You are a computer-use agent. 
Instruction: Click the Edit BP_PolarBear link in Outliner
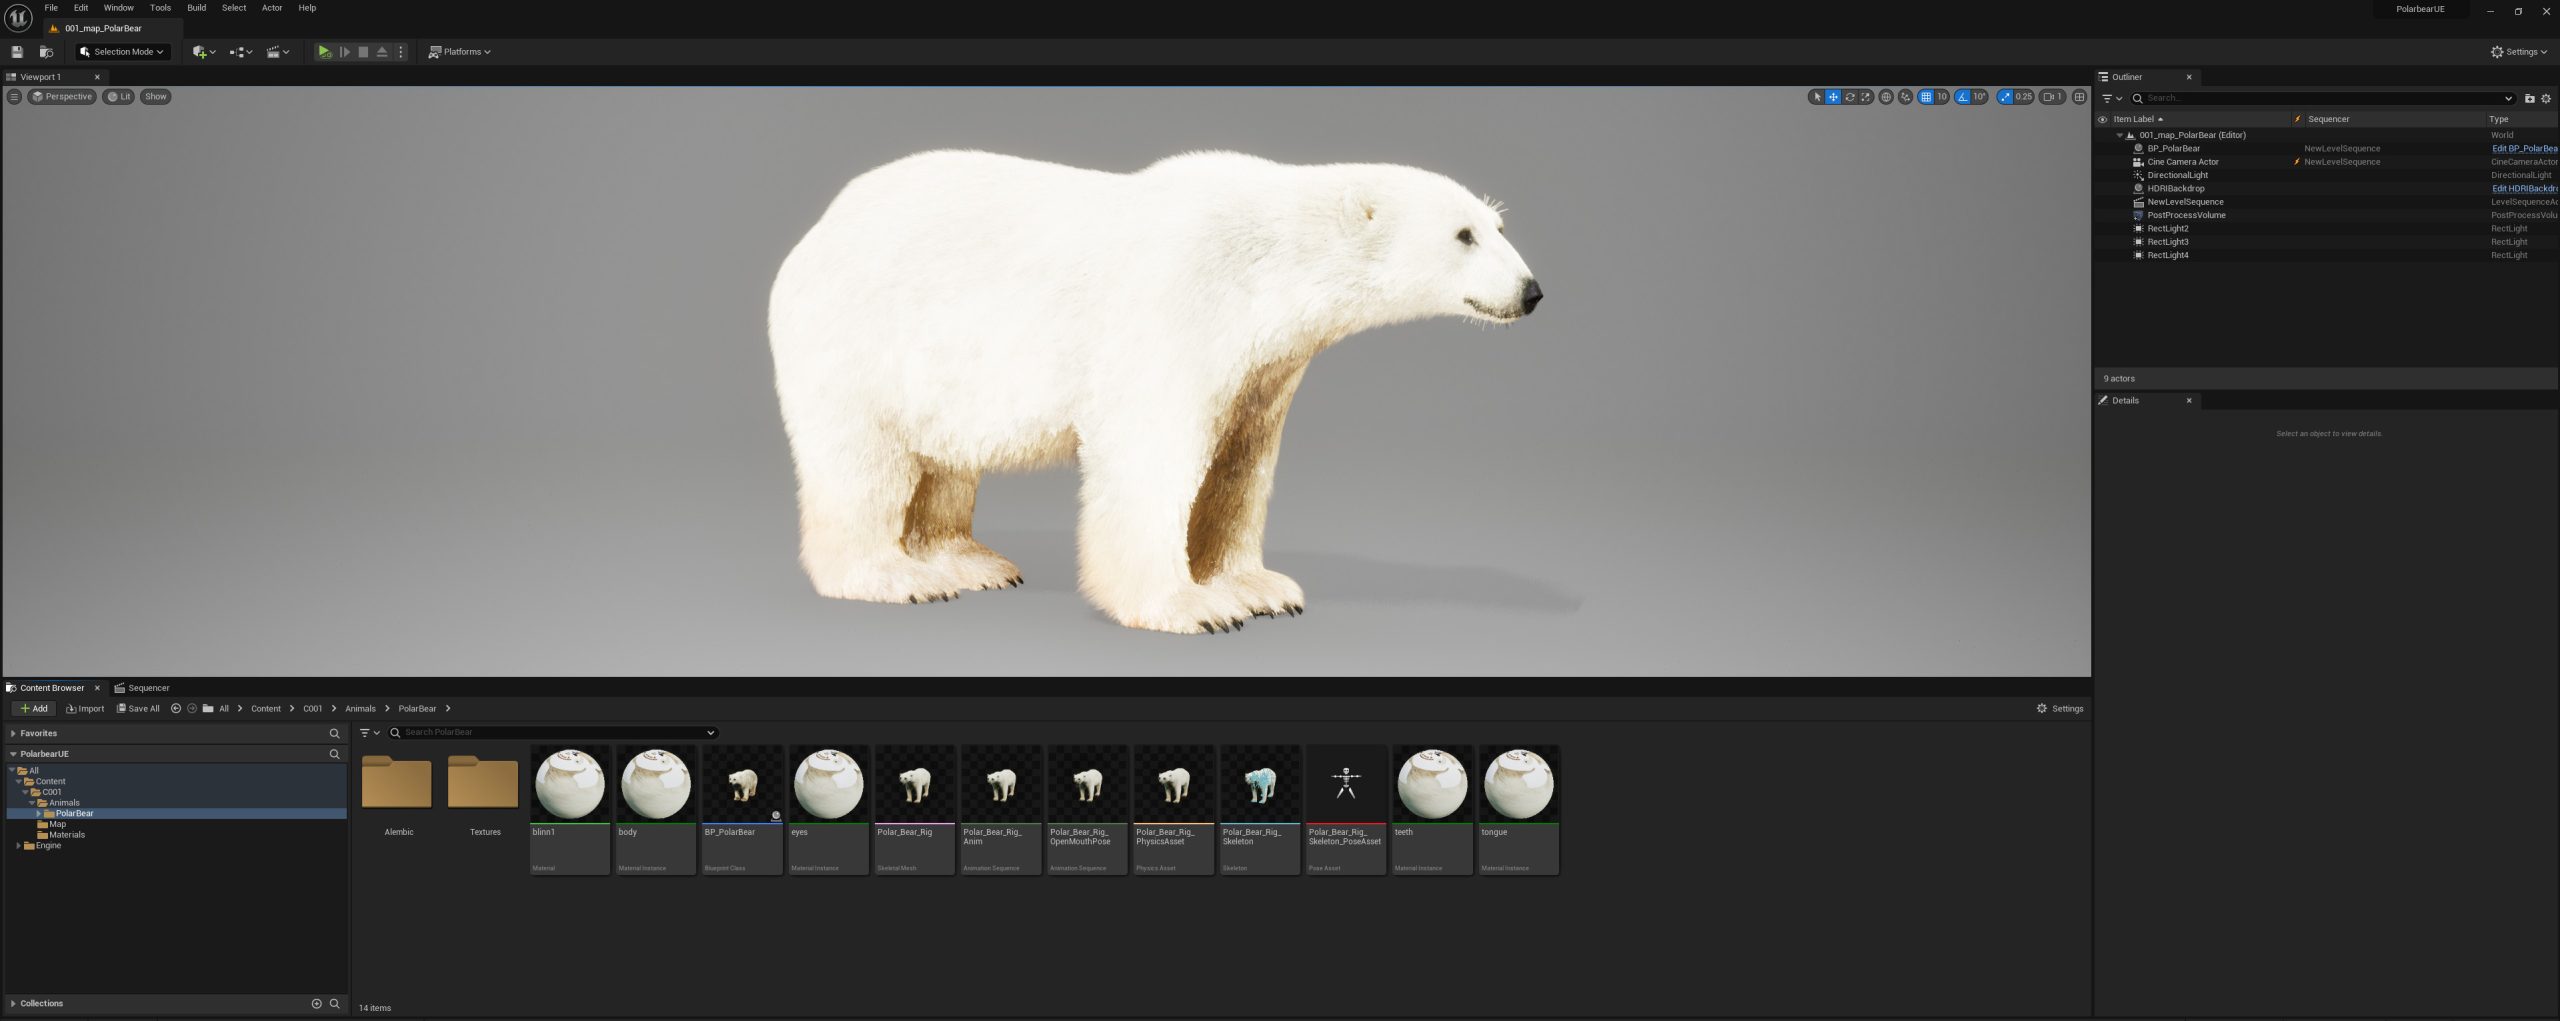[2524, 149]
